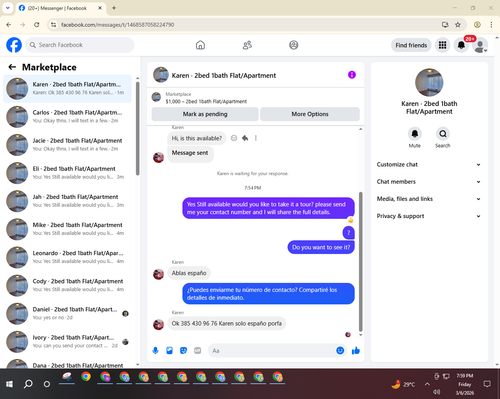Open the browser tab search dropdown

tap(8, 8)
